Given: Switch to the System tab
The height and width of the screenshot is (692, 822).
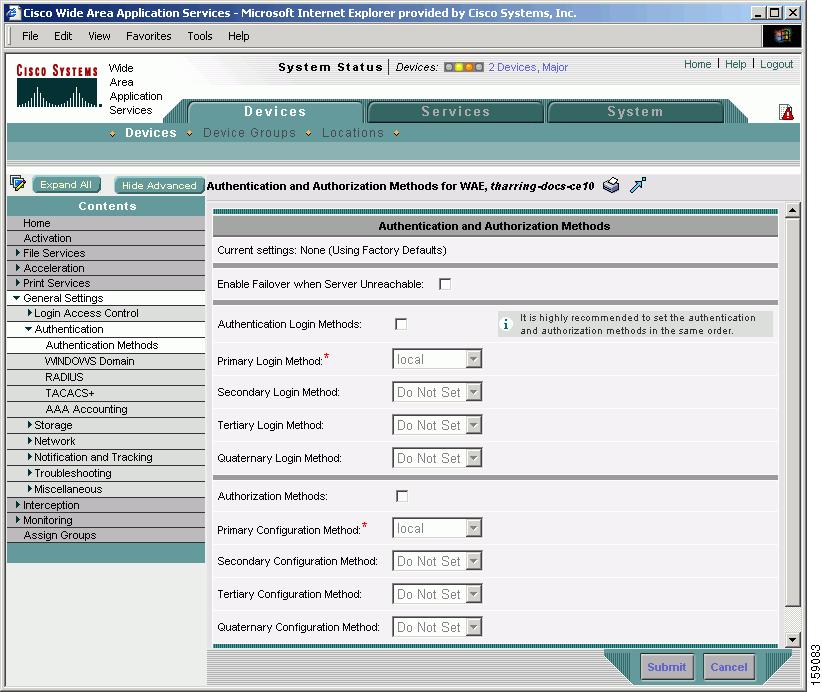Looking at the screenshot, I should (635, 112).
